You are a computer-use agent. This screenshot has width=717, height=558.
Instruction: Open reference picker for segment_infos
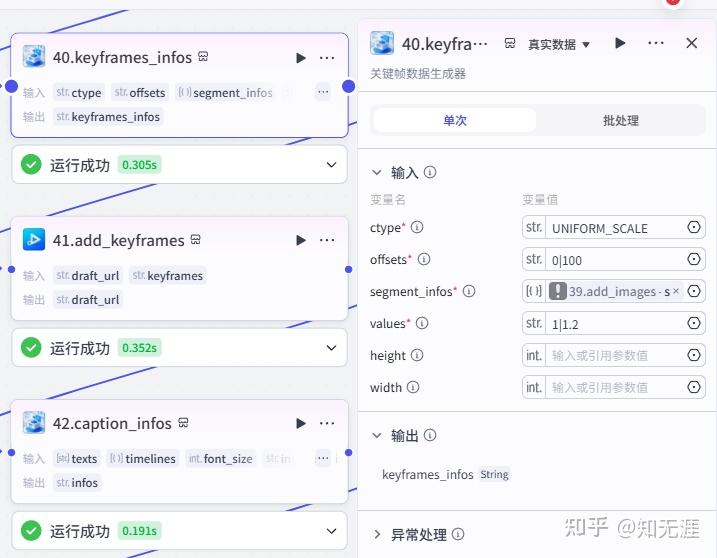click(694, 291)
